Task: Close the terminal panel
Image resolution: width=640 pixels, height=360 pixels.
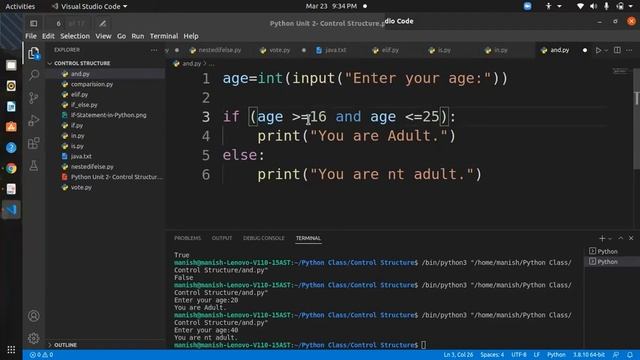Action: pyautogui.click(x=631, y=238)
